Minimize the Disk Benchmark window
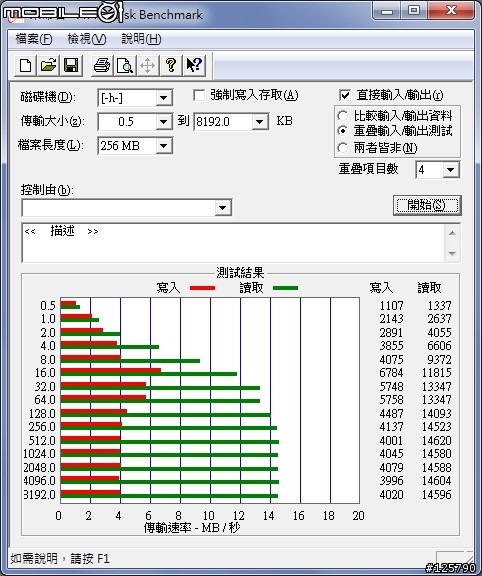The width and height of the screenshot is (482, 576). [387, 11]
